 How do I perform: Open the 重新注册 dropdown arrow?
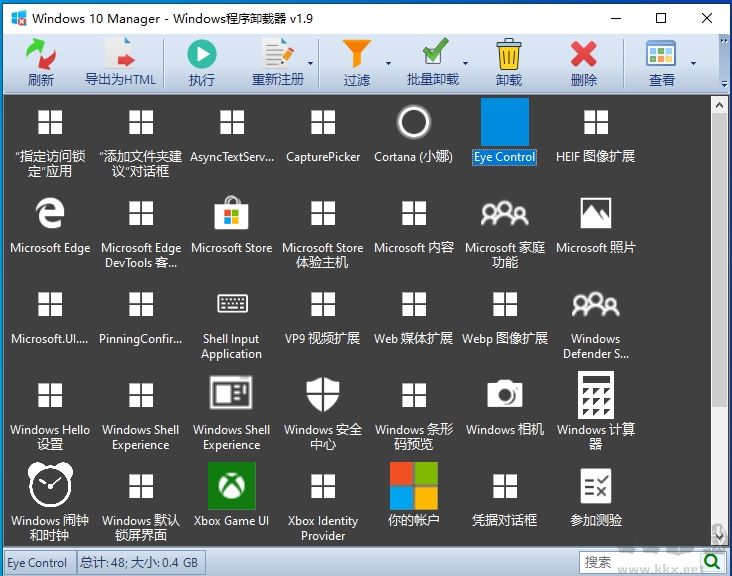(310, 63)
